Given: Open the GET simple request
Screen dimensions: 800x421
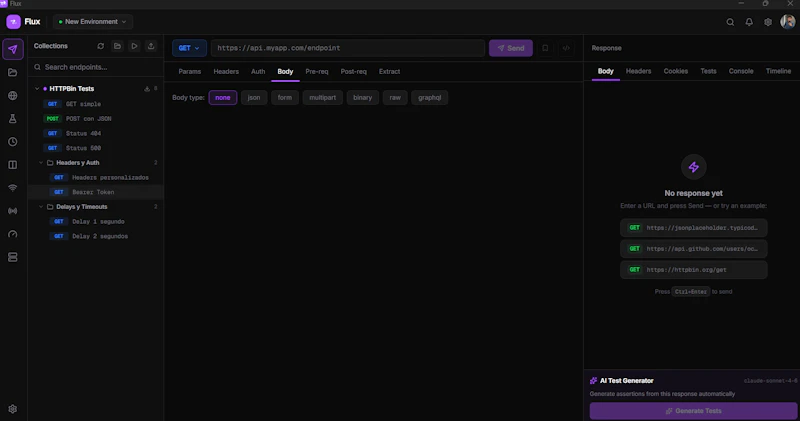Looking at the screenshot, I should pos(95,104).
